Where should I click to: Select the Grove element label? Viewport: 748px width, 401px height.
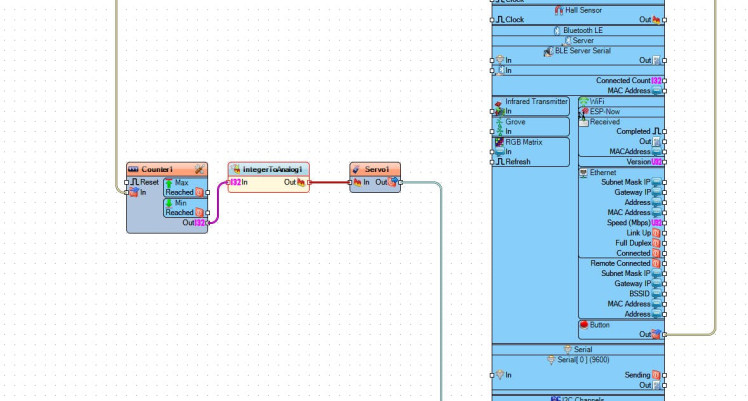coord(516,121)
